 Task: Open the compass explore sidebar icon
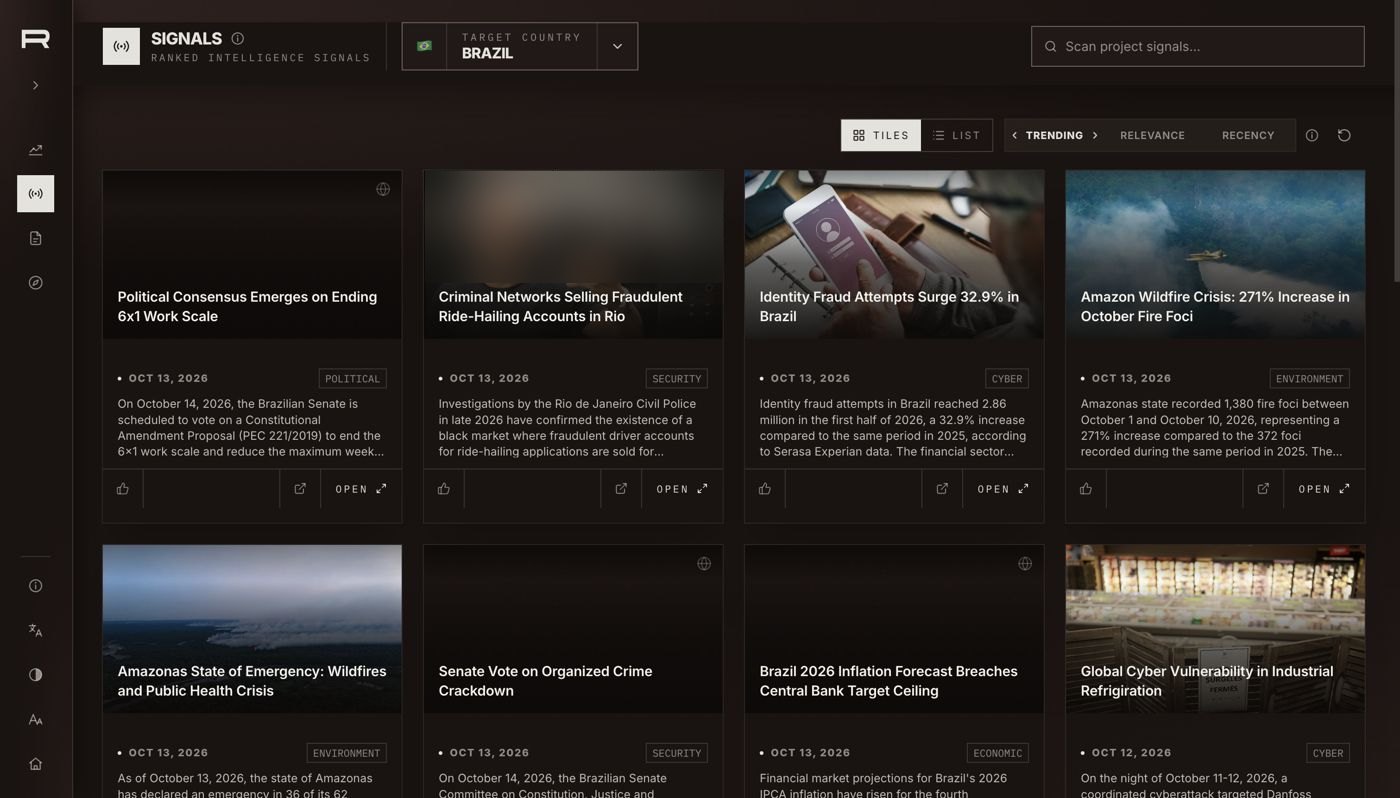point(35,283)
